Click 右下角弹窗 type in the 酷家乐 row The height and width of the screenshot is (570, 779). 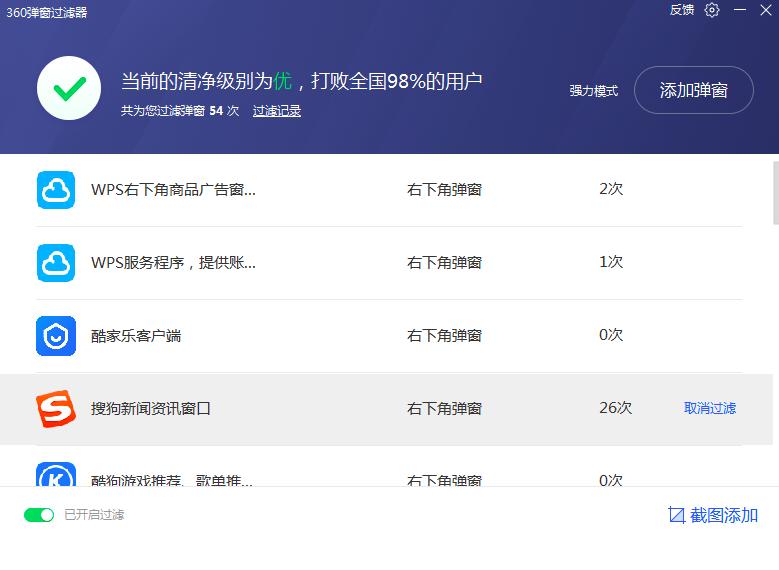445,335
